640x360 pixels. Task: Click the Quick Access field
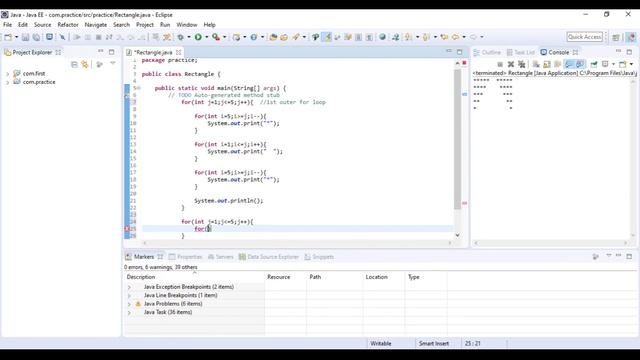(584, 37)
